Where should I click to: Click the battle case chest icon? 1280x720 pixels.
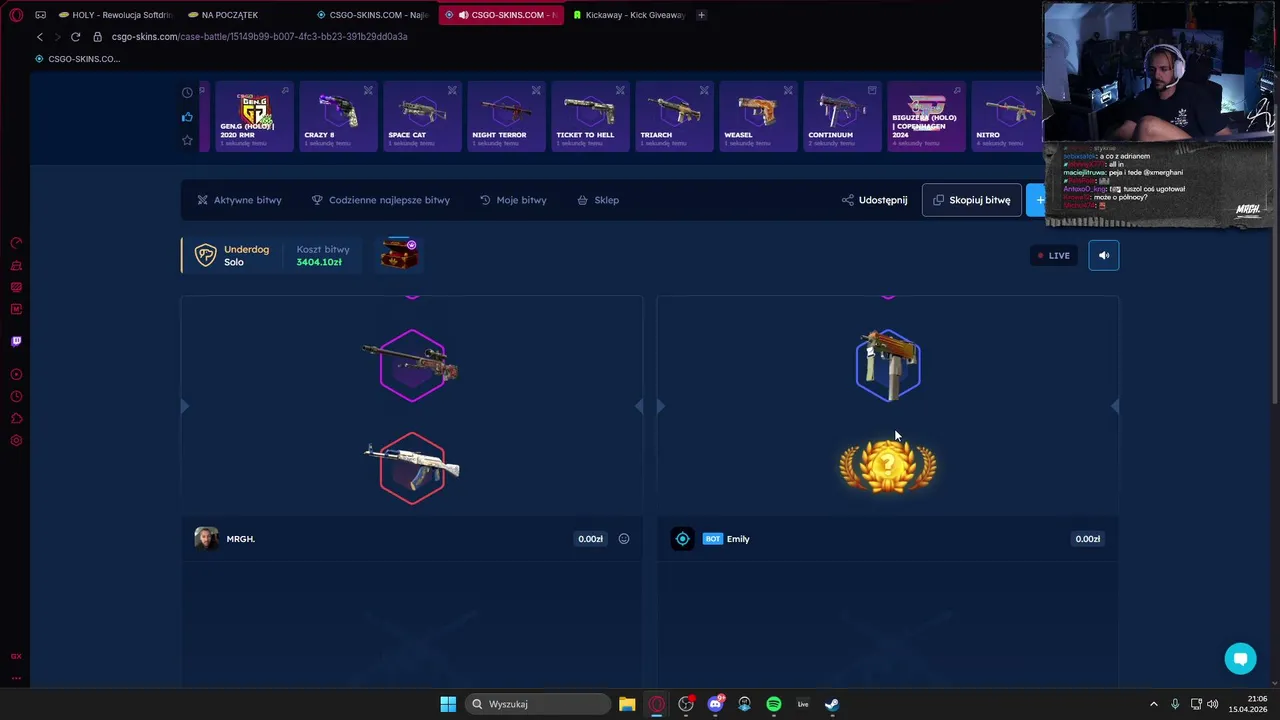click(399, 255)
